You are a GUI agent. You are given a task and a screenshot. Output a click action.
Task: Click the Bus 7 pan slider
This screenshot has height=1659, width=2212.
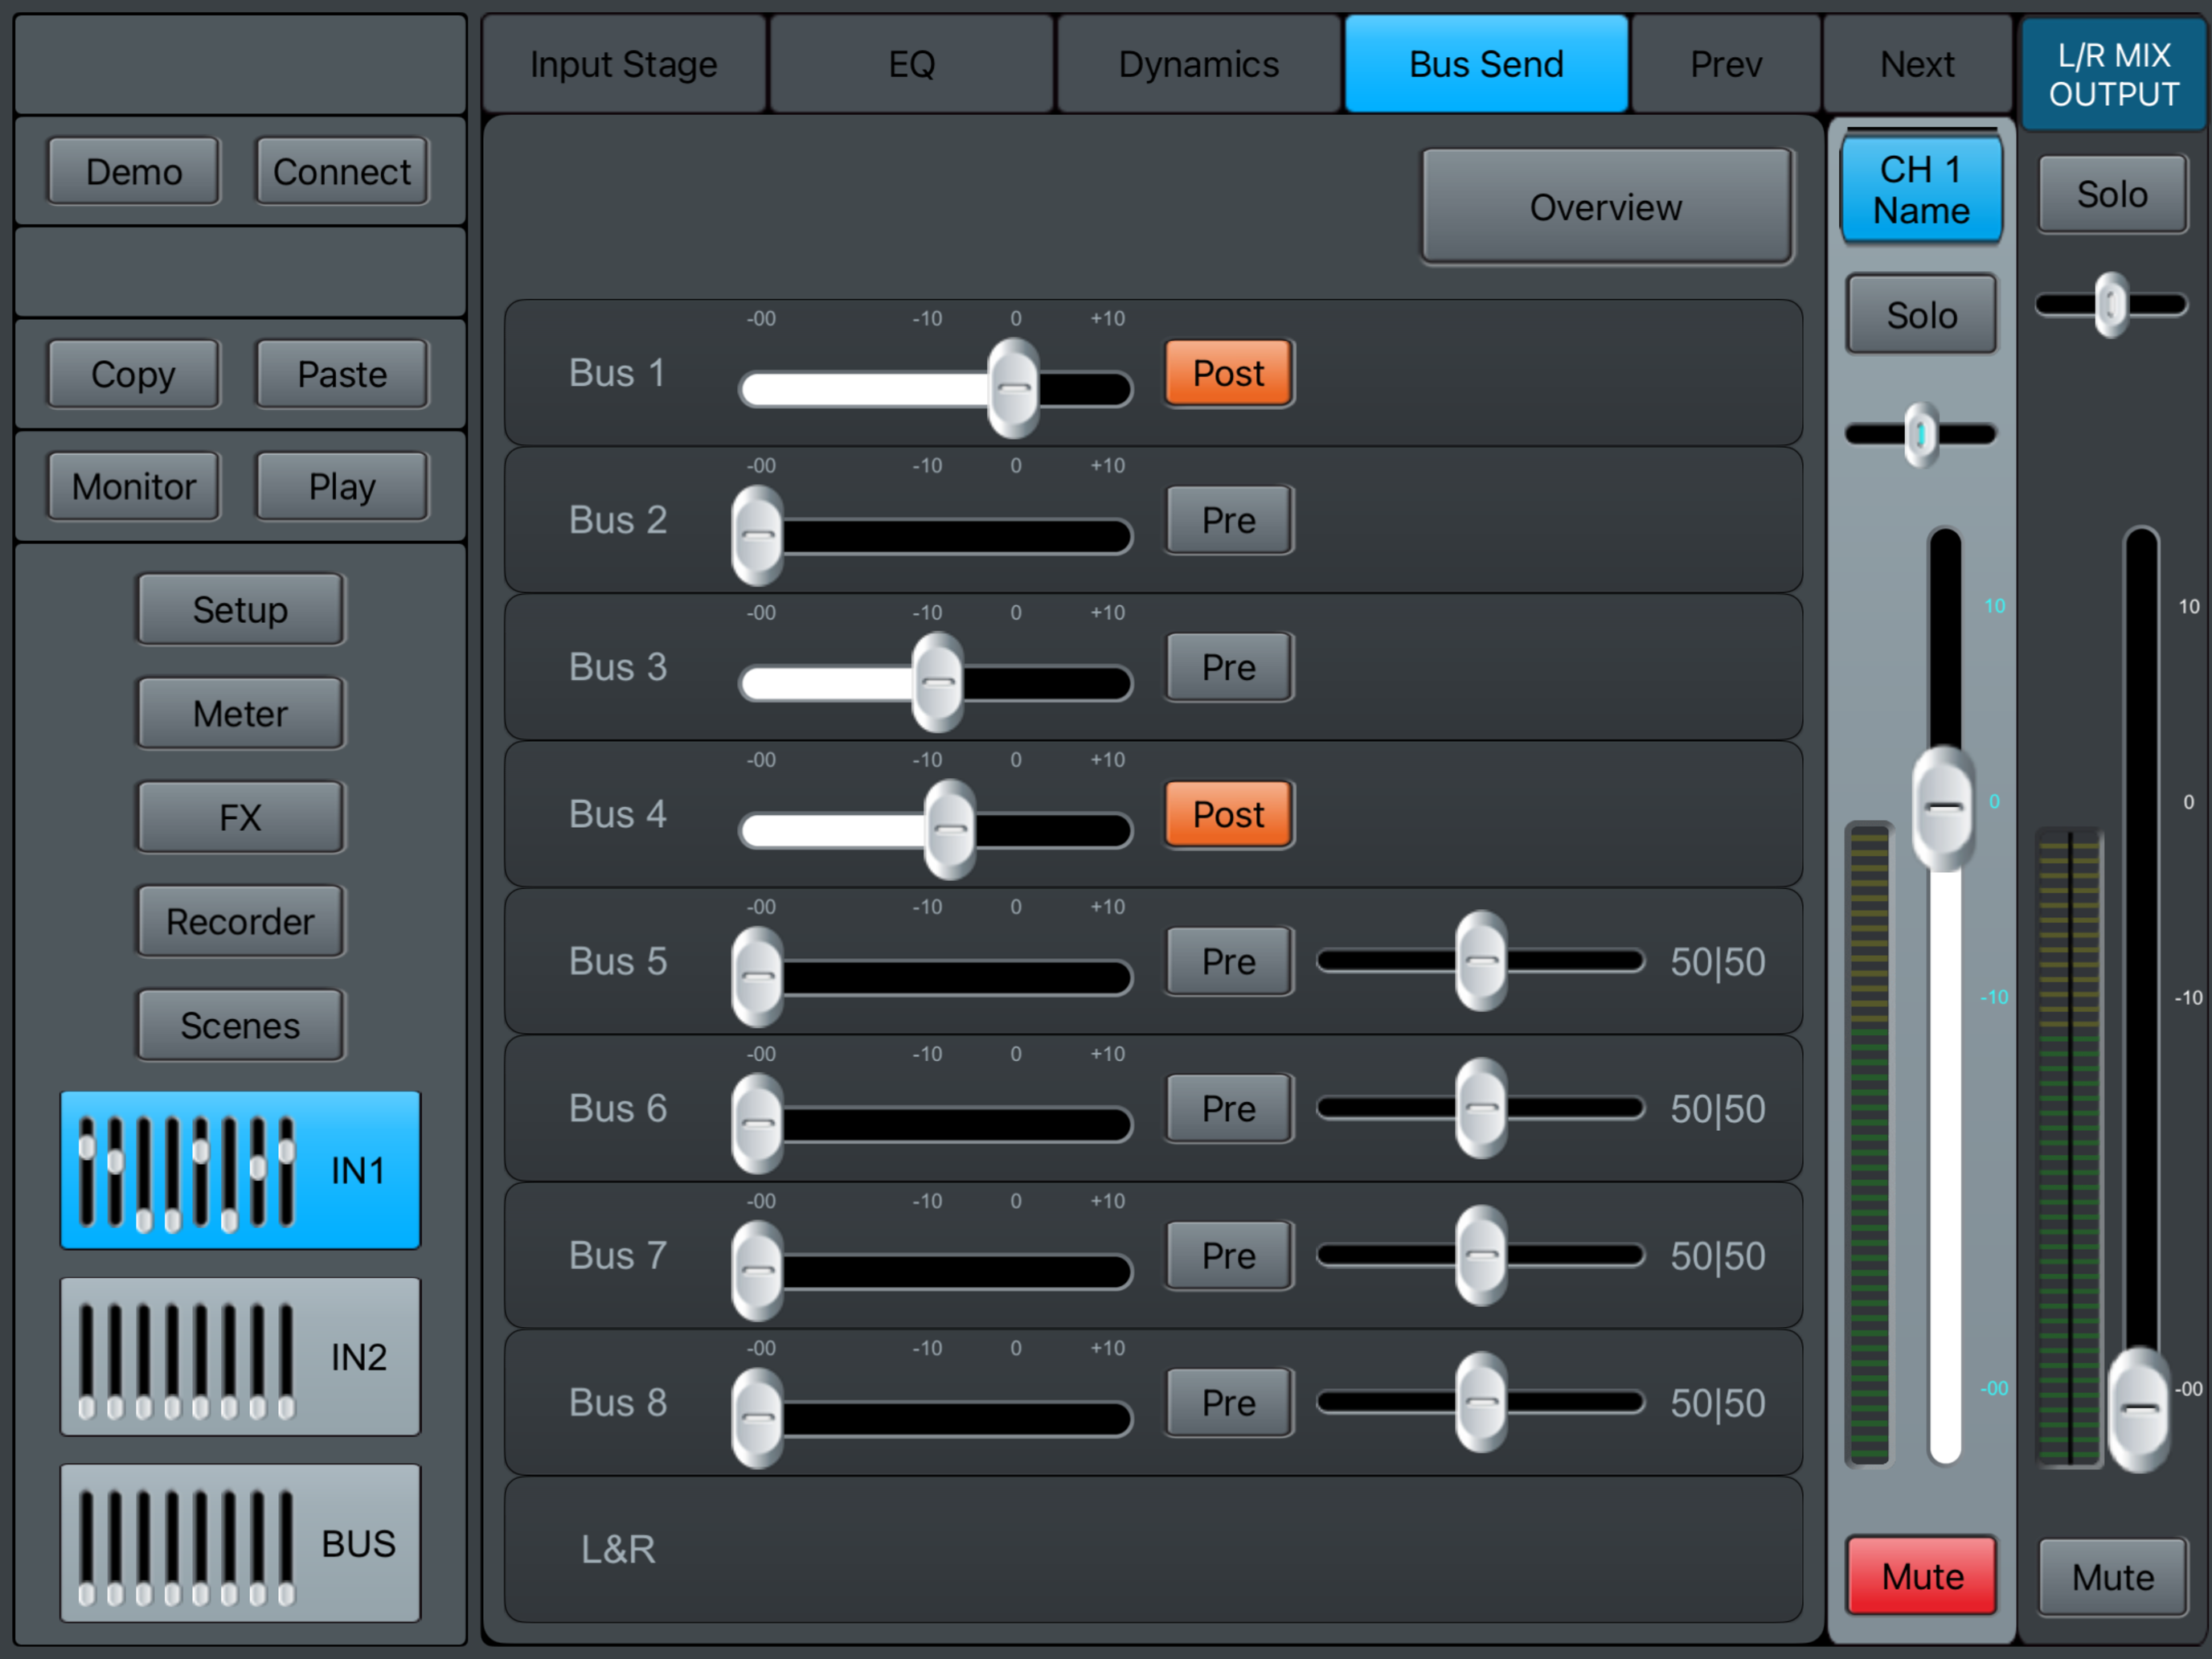pyautogui.click(x=1481, y=1255)
